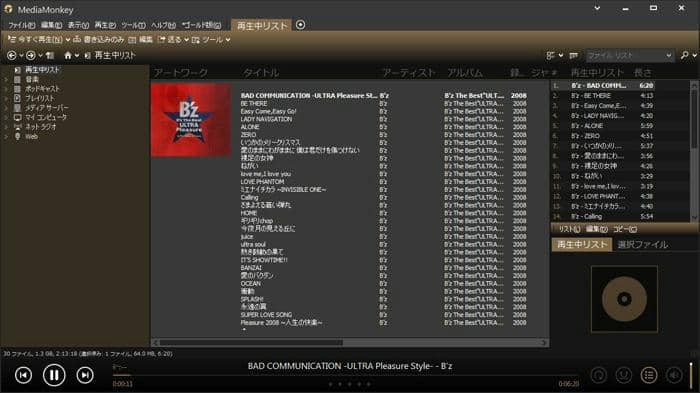Screen dimensions: 700x393
Task: Skip to previous track
Action: tap(23, 375)
